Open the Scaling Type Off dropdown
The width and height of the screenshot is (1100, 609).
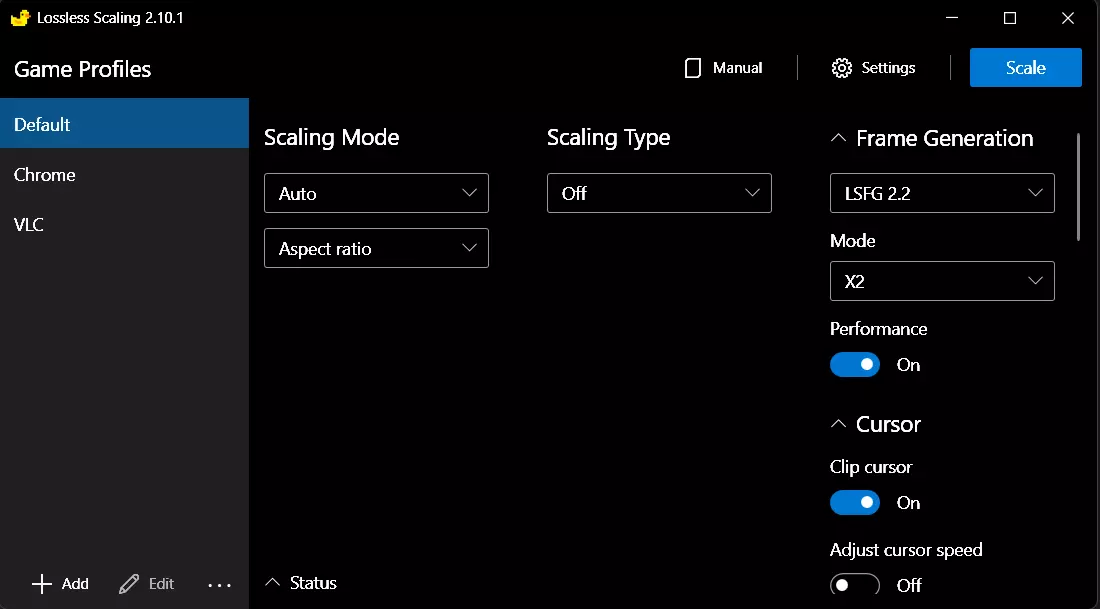[x=659, y=193]
